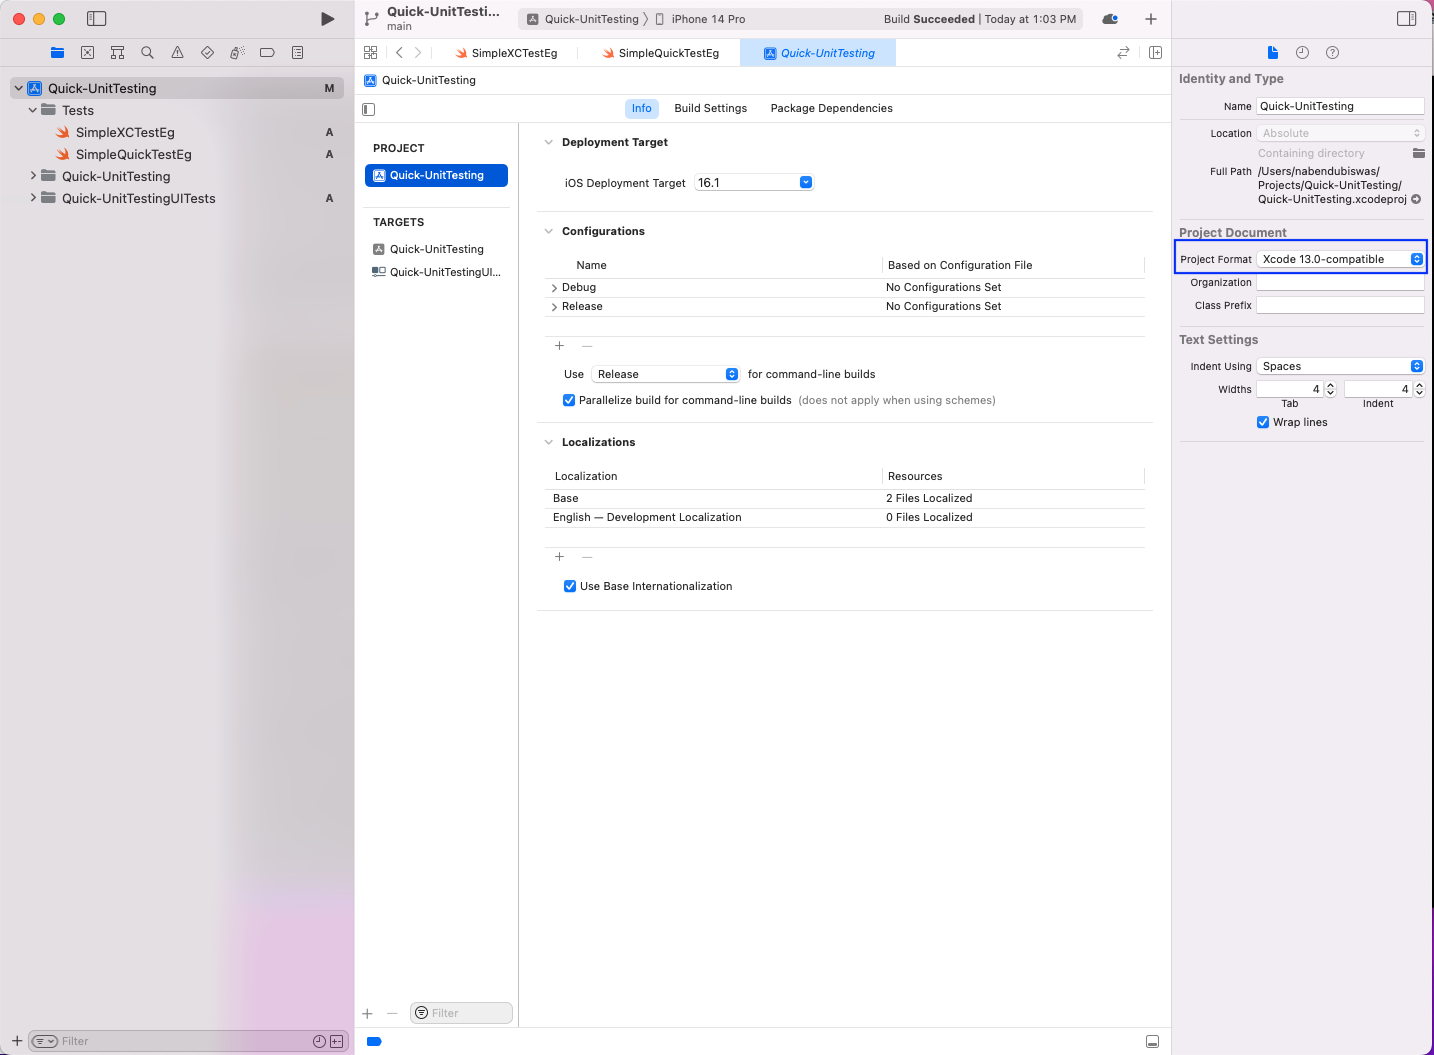Viewport: 1434px width, 1055px height.
Task: Open the Debug navigator
Action: tap(237, 53)
